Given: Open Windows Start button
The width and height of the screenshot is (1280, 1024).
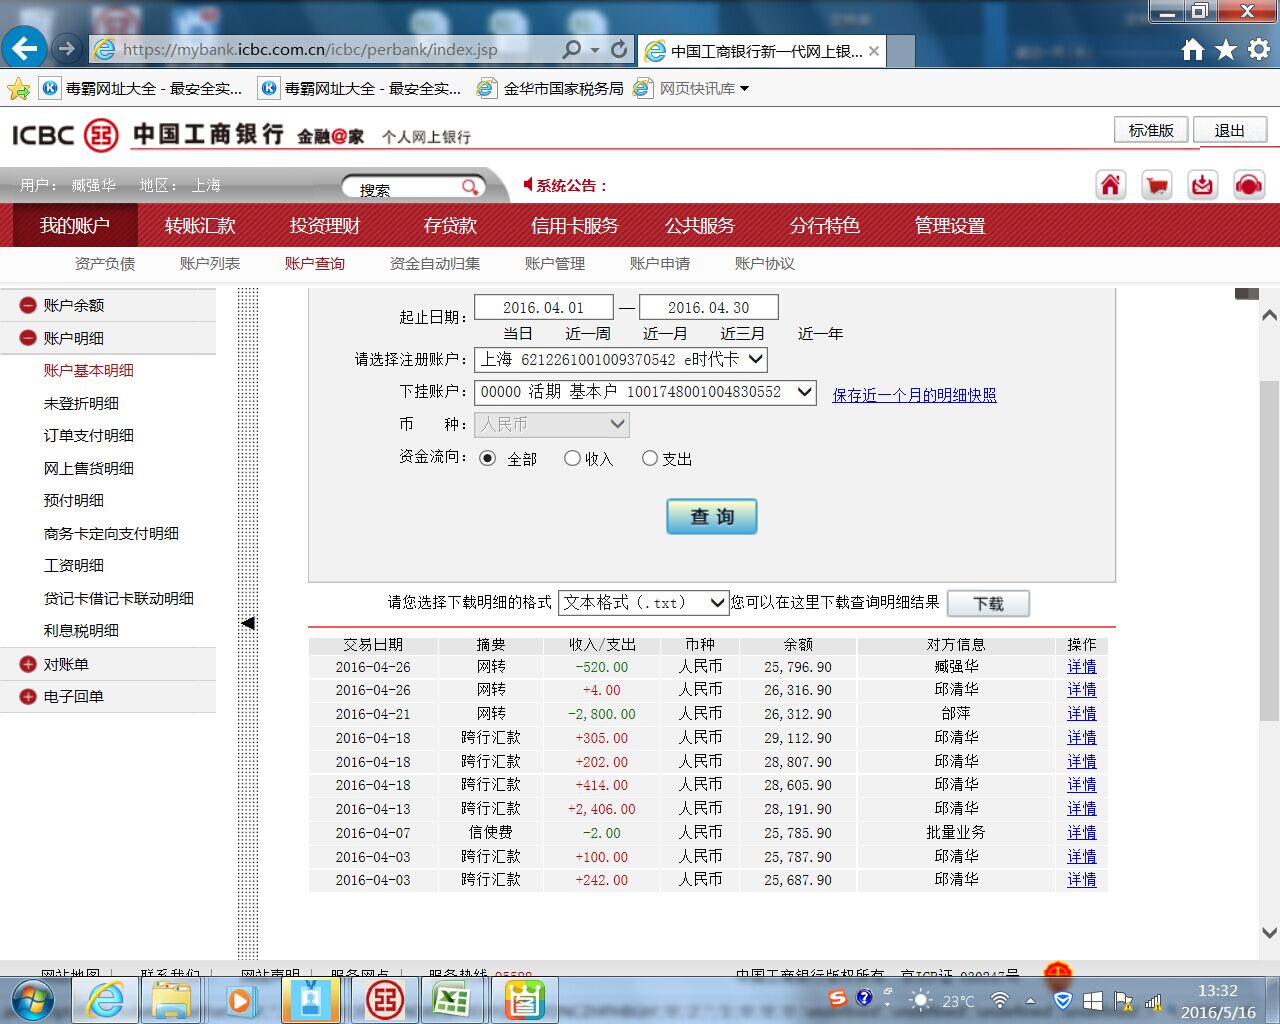Looking at the screenshot, I should 33,1000.
